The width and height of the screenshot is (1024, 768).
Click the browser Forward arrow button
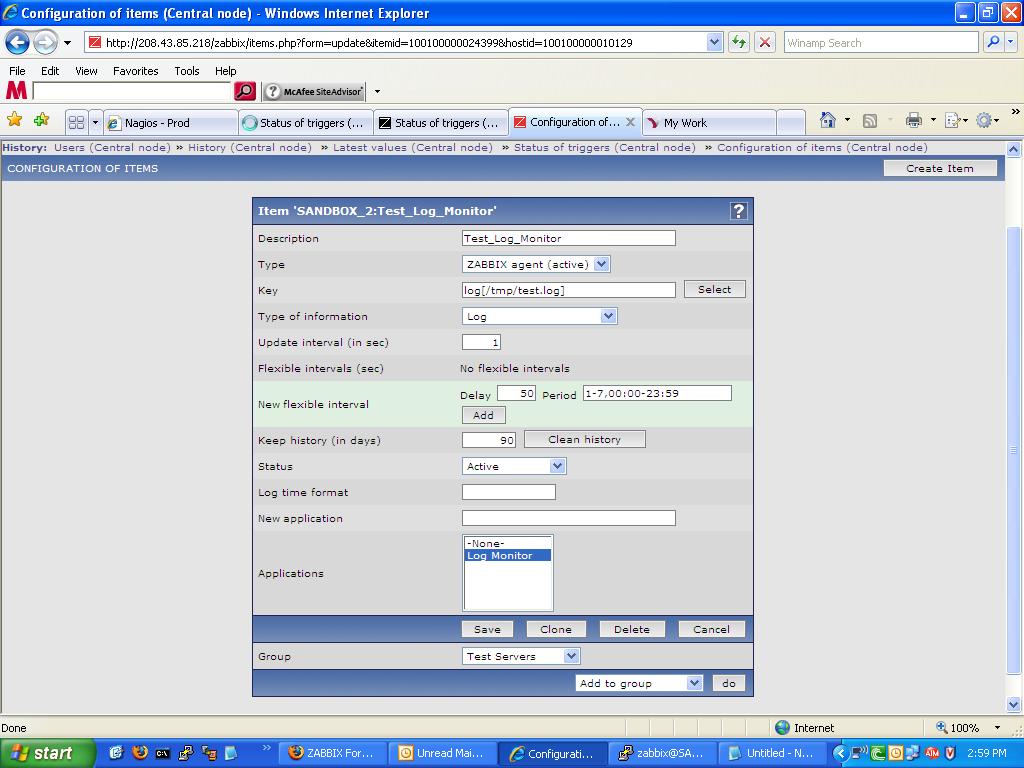[44, 43]
